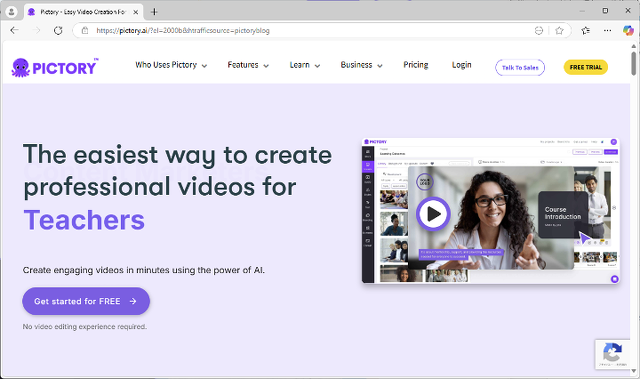The image size is (640, 379).
Task: Open the Pricing page
Action: tap(416, 65)
